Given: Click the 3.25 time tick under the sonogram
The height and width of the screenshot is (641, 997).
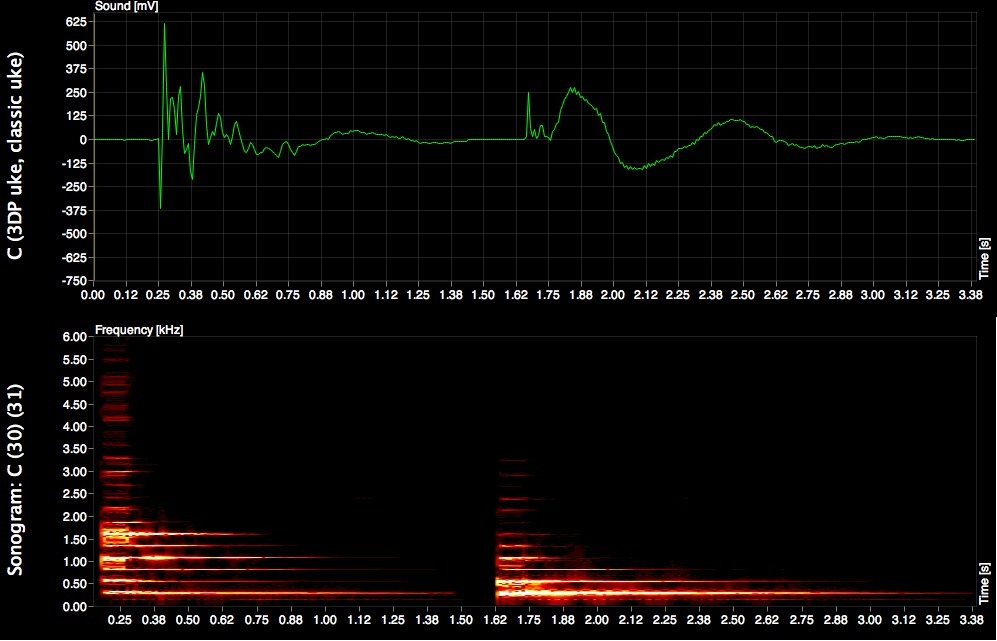Looking at the screenshot, I should pyautogui.click(x=931, y=620).
